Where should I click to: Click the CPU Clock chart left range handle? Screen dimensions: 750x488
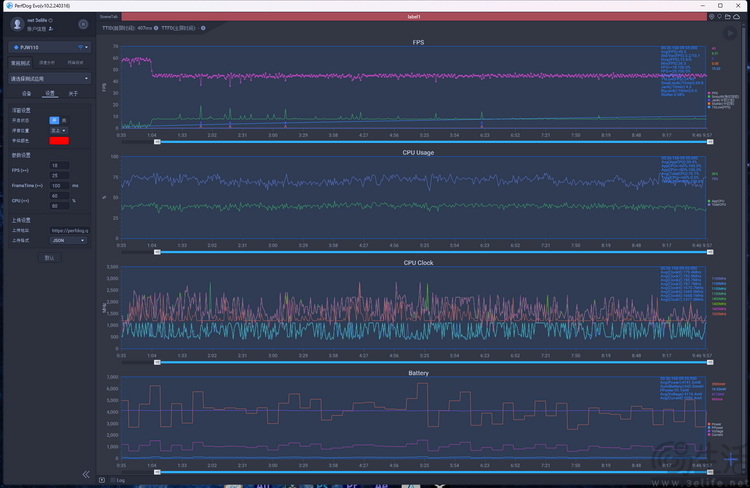click(157, 362)
